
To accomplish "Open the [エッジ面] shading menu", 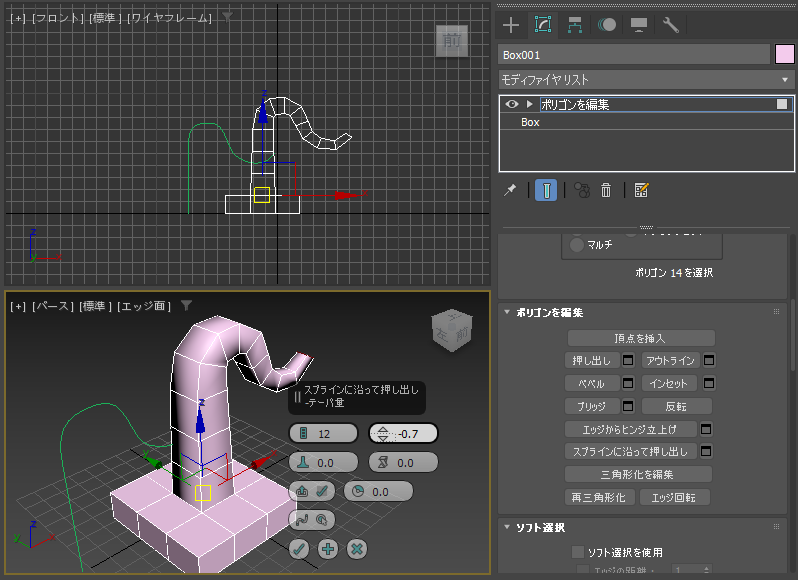I will point(144,306).
